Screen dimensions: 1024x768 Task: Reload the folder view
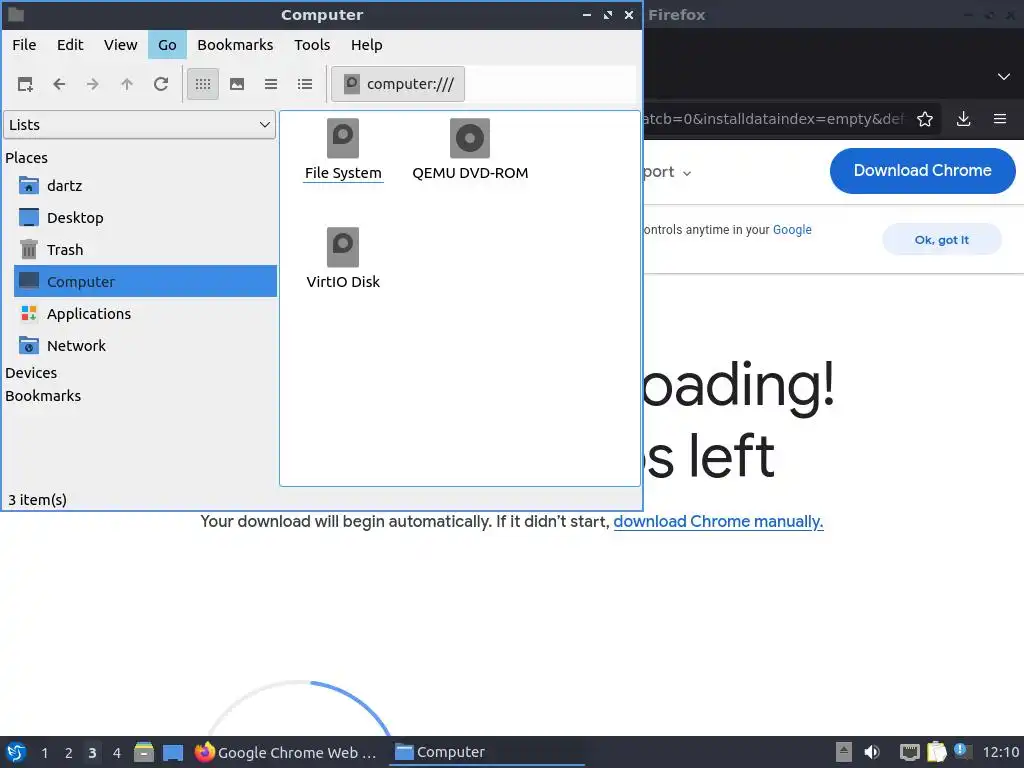(161, 84)
